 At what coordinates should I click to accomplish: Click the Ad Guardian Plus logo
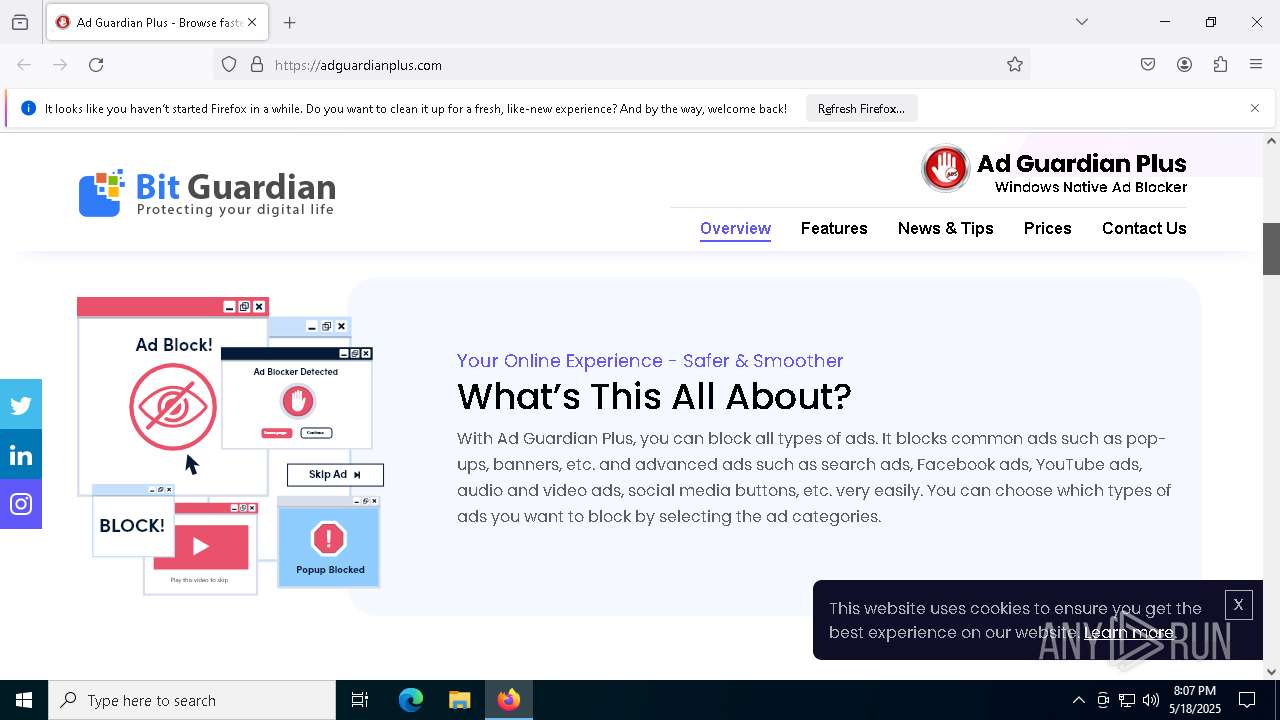pos(1054,169)
